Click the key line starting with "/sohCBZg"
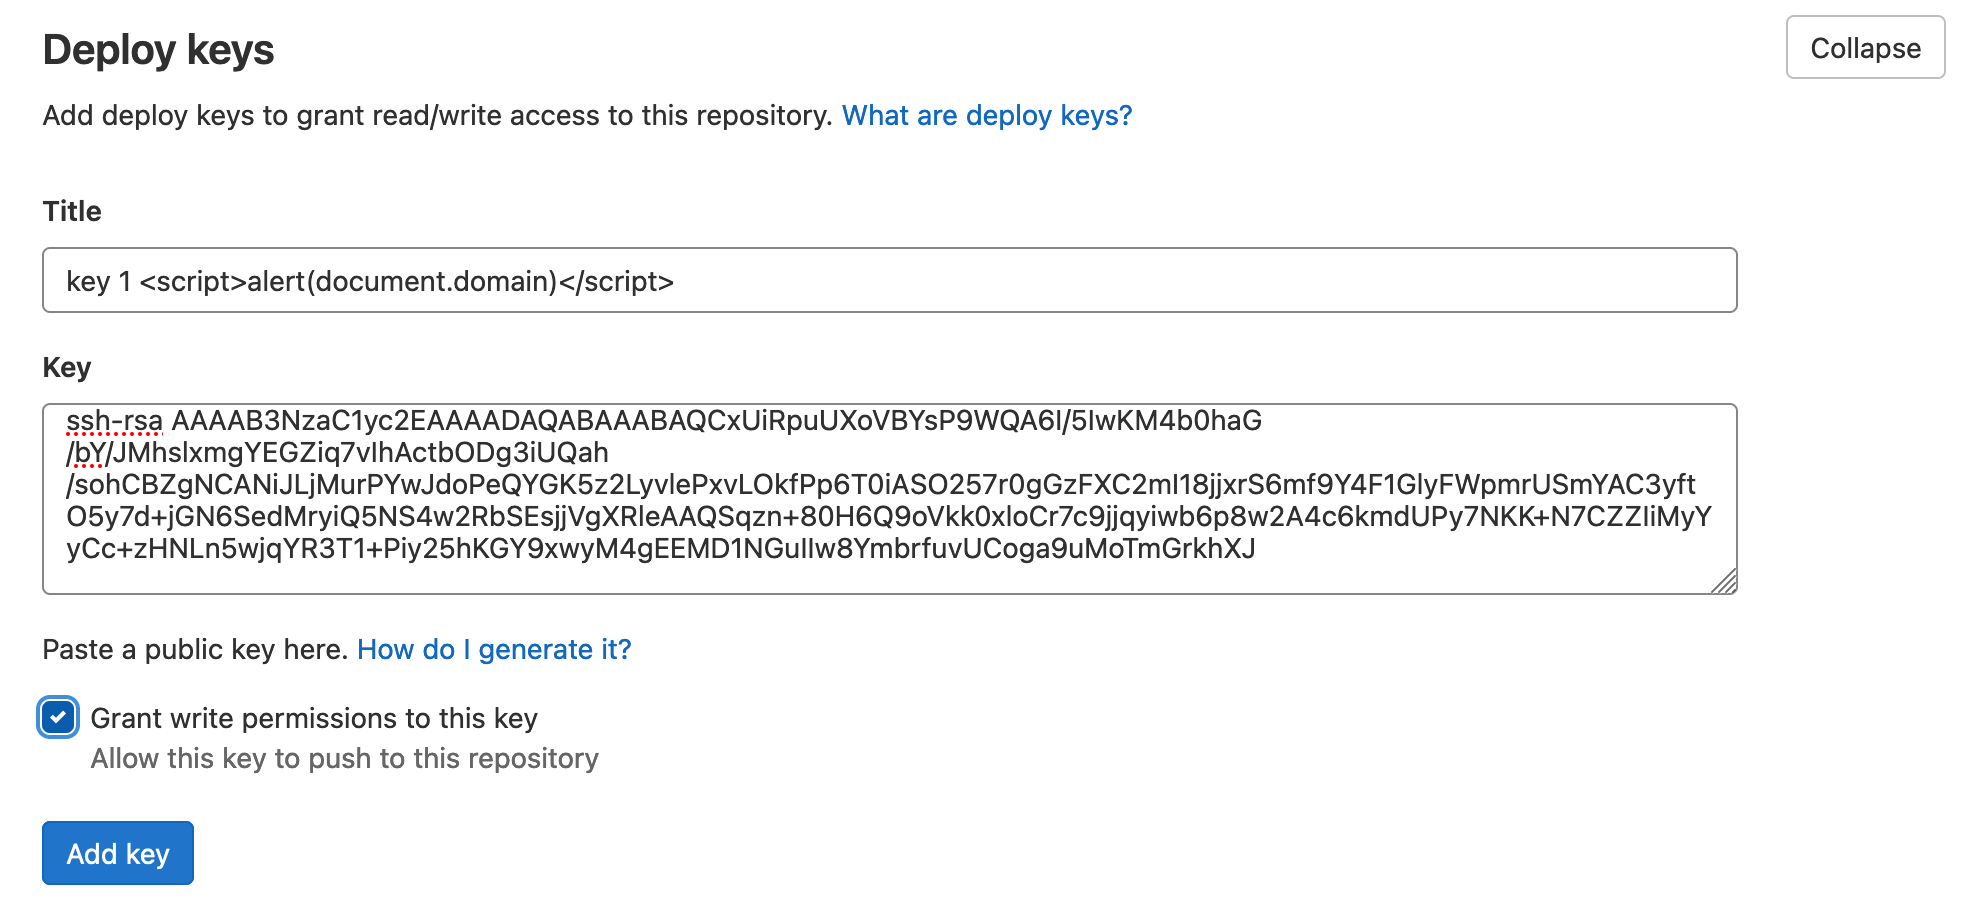1986x904 pixels. [x=880, y=485]
